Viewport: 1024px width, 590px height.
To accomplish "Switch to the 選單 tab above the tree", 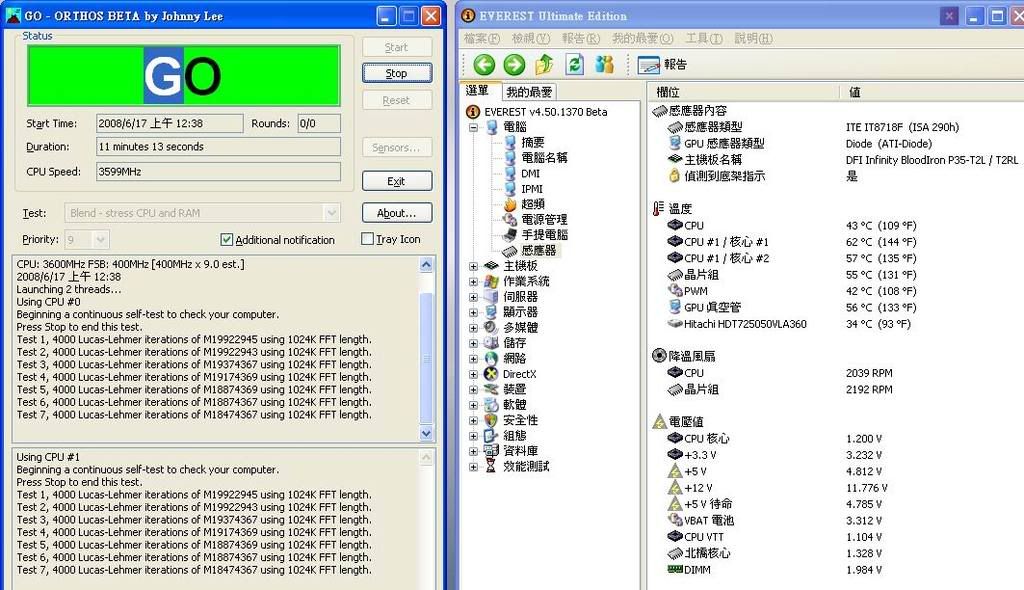I will point(477,91).
